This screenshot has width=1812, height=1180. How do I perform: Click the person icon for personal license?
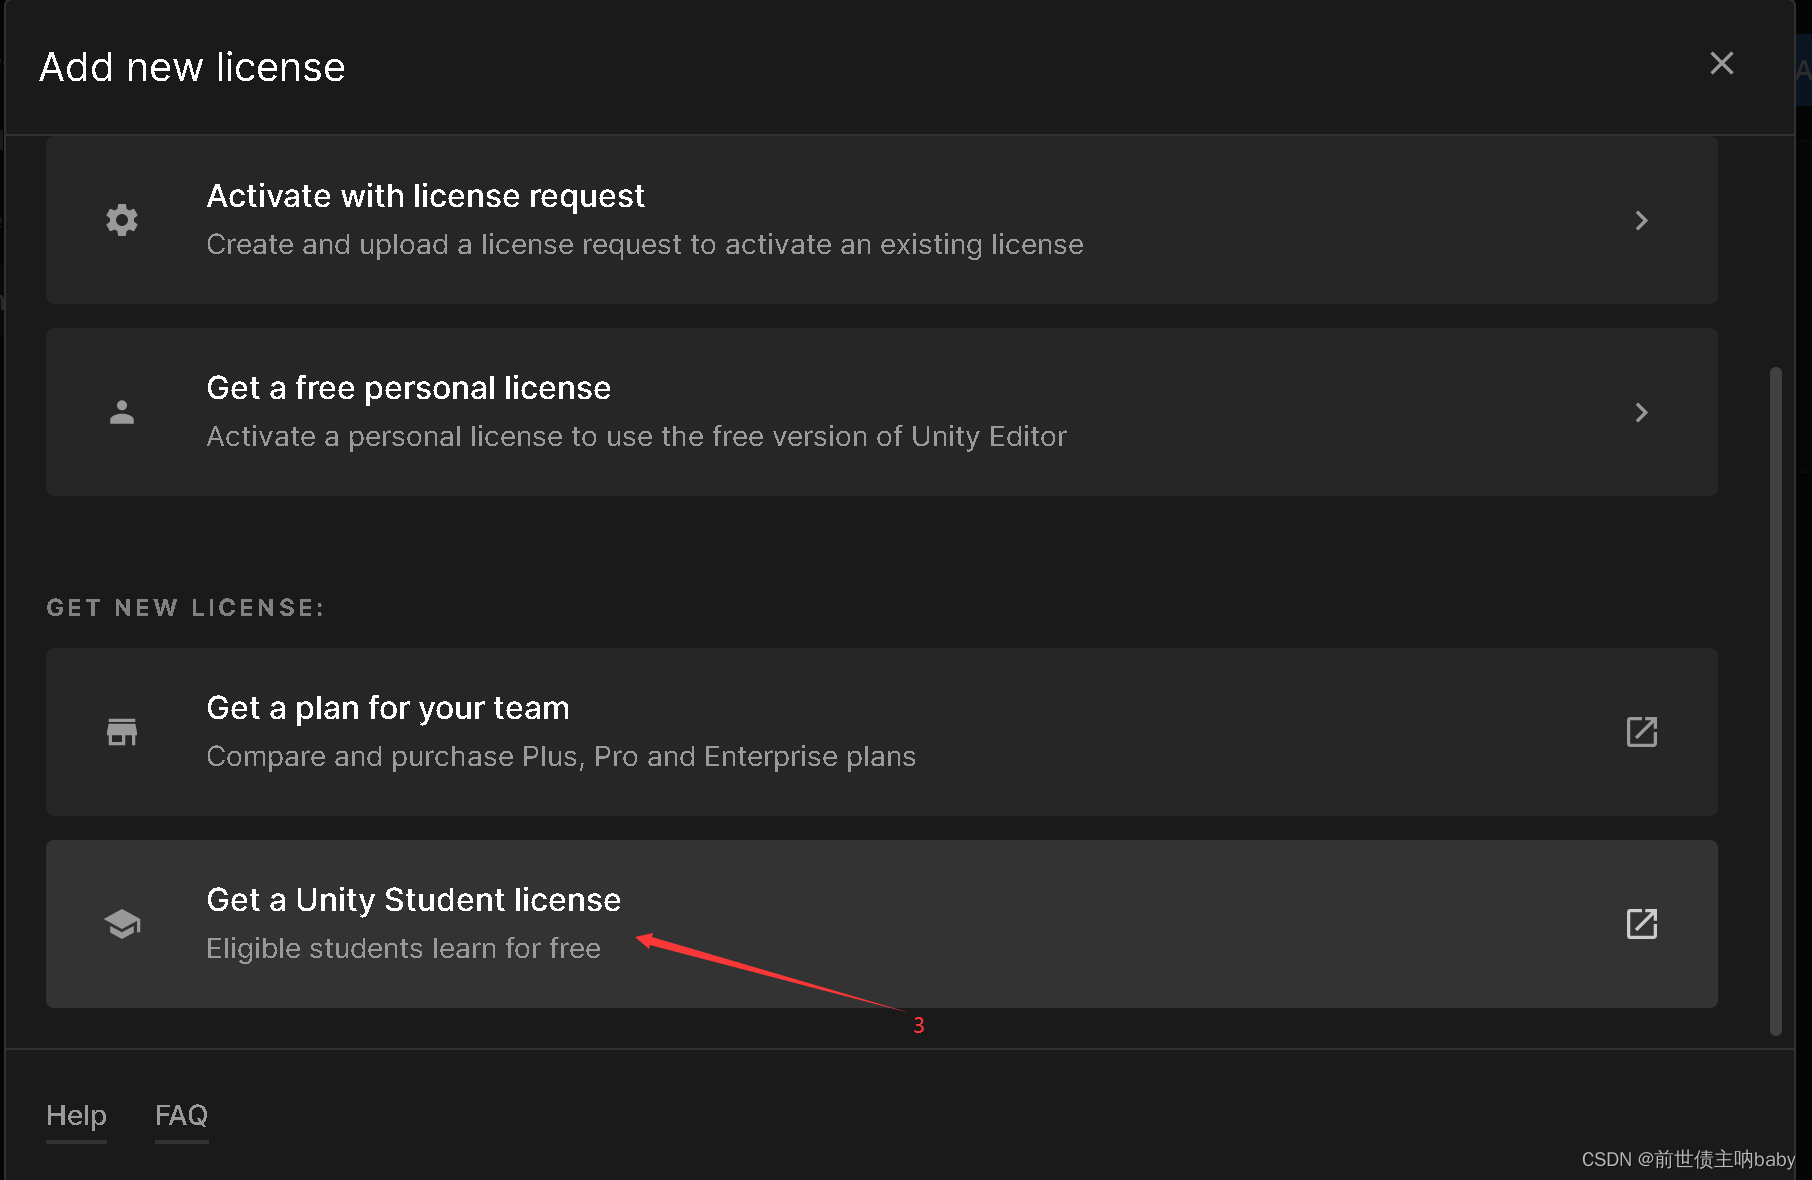click(x=122, y=412)
